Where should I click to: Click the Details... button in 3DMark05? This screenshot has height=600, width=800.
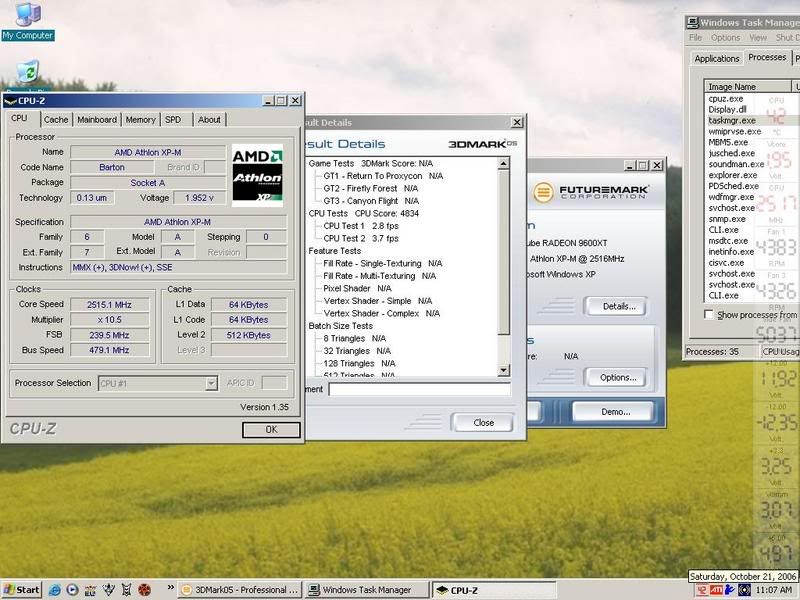pyautogui.click(x=618, y=307)
